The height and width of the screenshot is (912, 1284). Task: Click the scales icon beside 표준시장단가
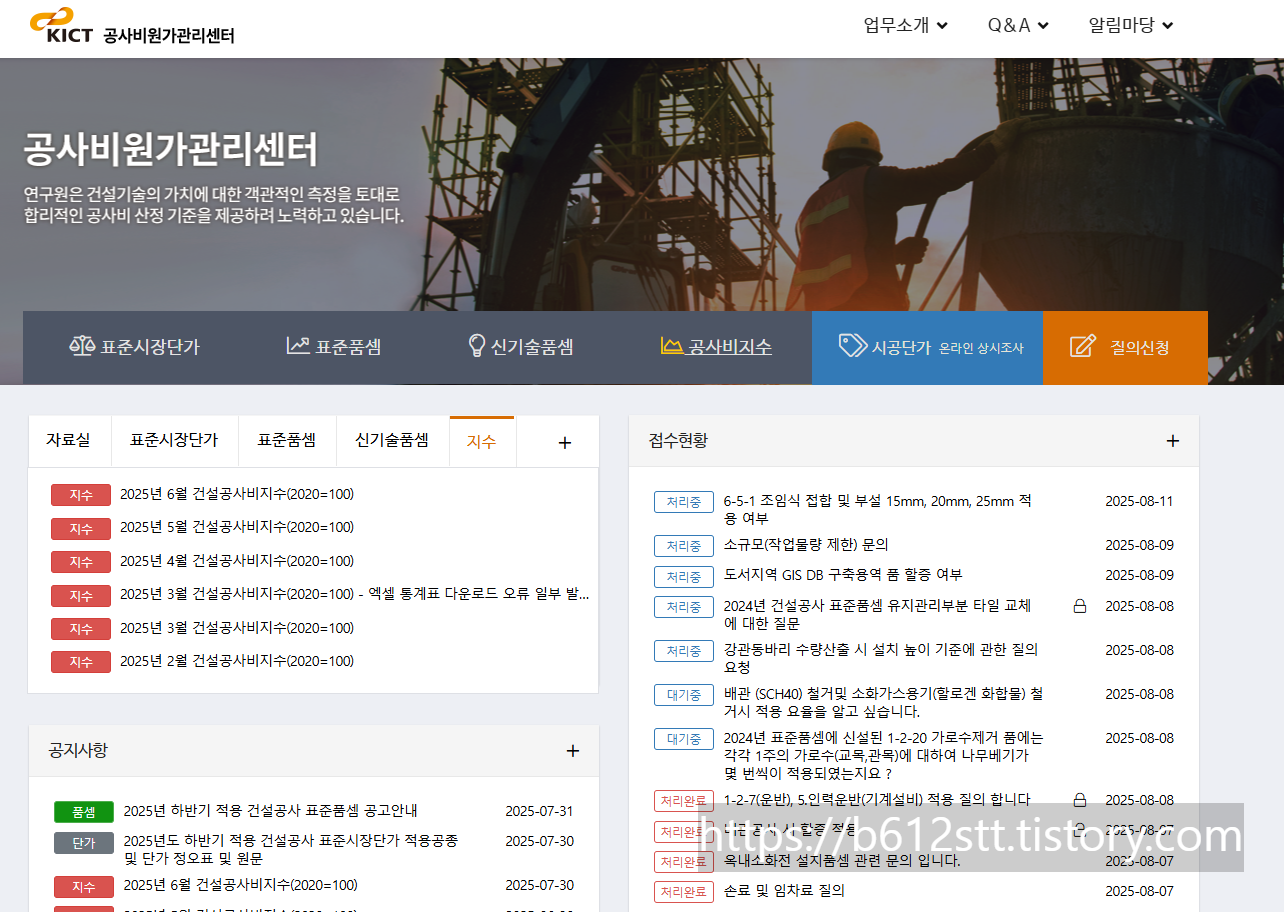click(x=82, y=346)
